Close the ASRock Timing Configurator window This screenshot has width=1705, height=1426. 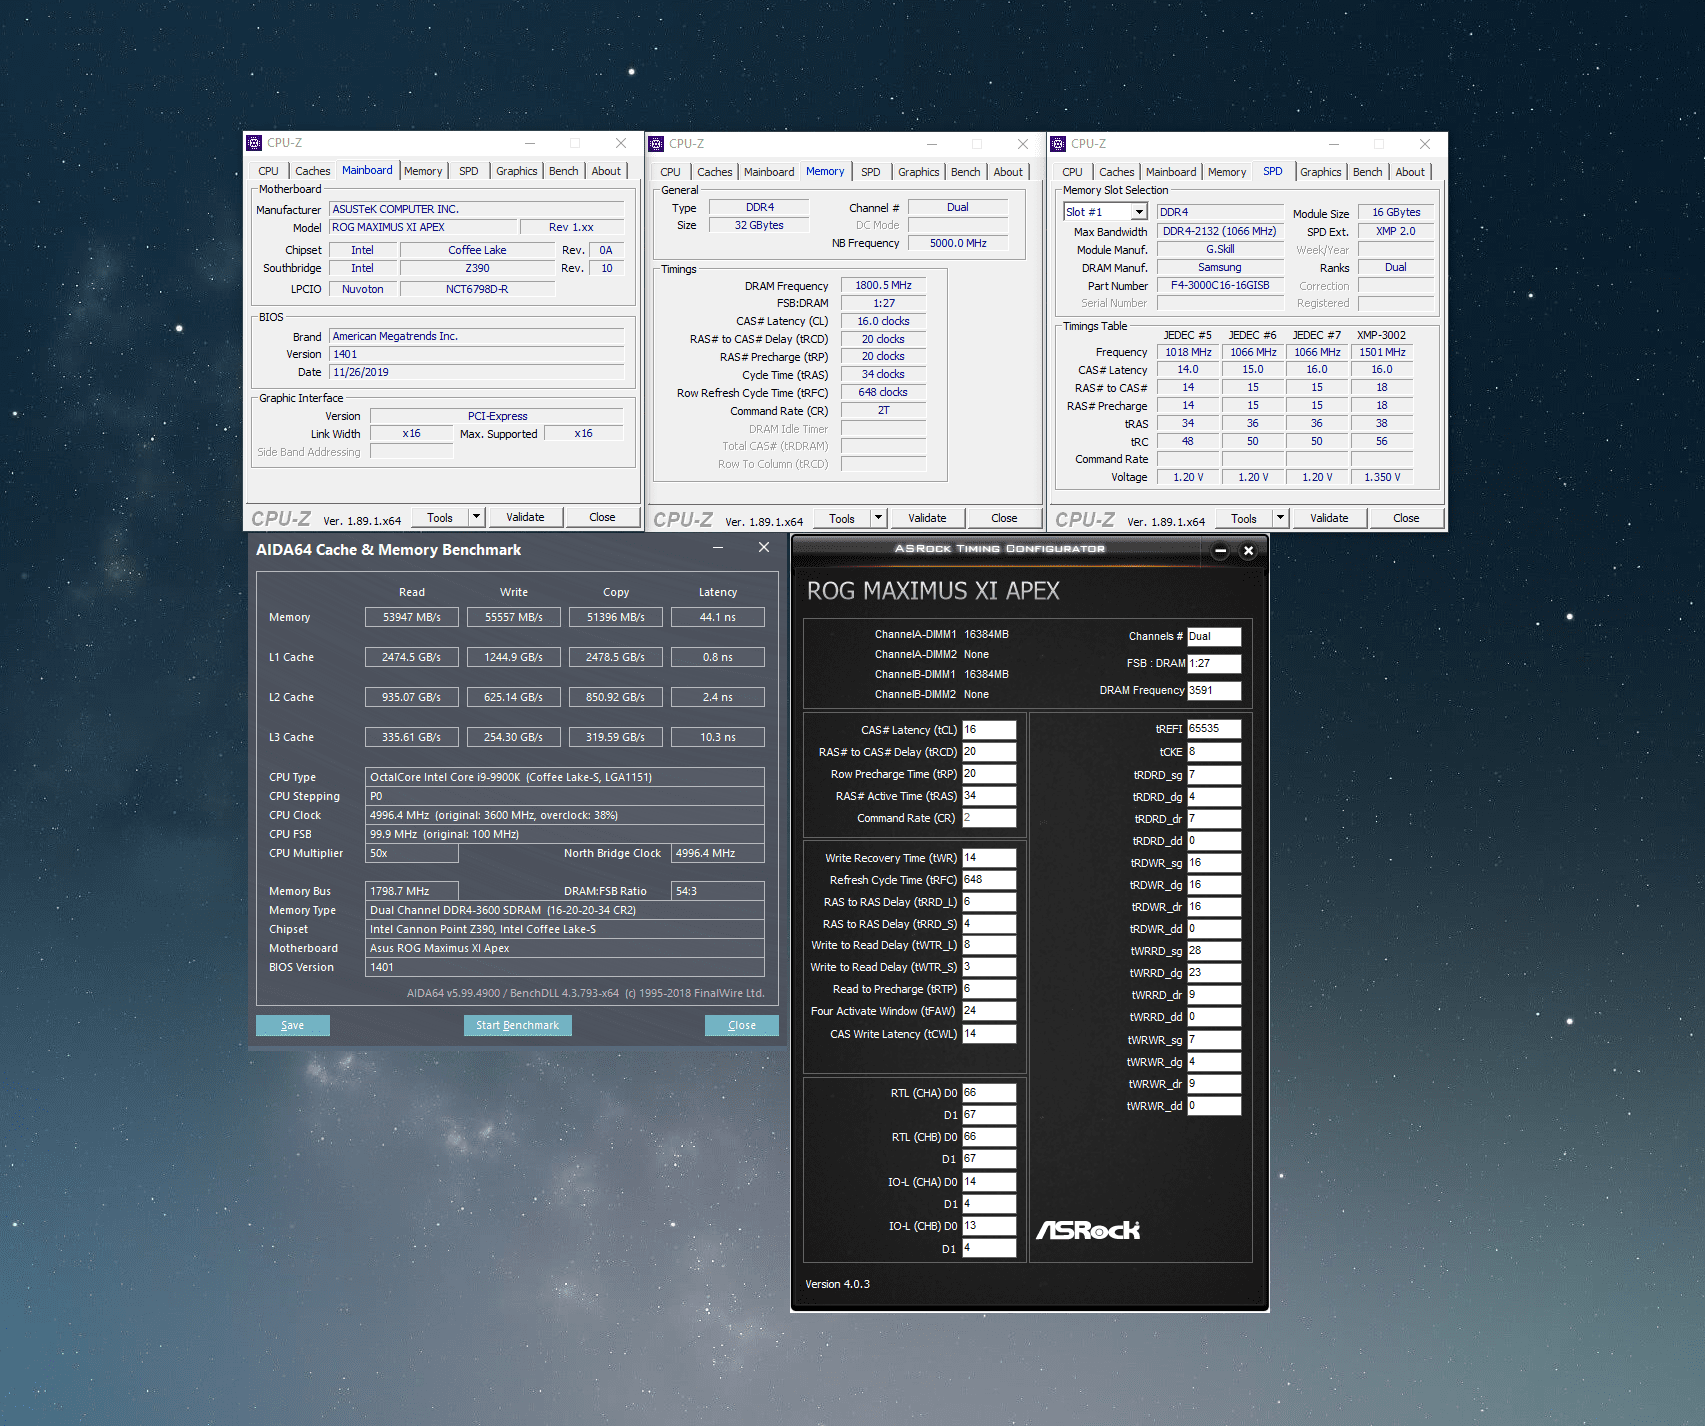1248,551
